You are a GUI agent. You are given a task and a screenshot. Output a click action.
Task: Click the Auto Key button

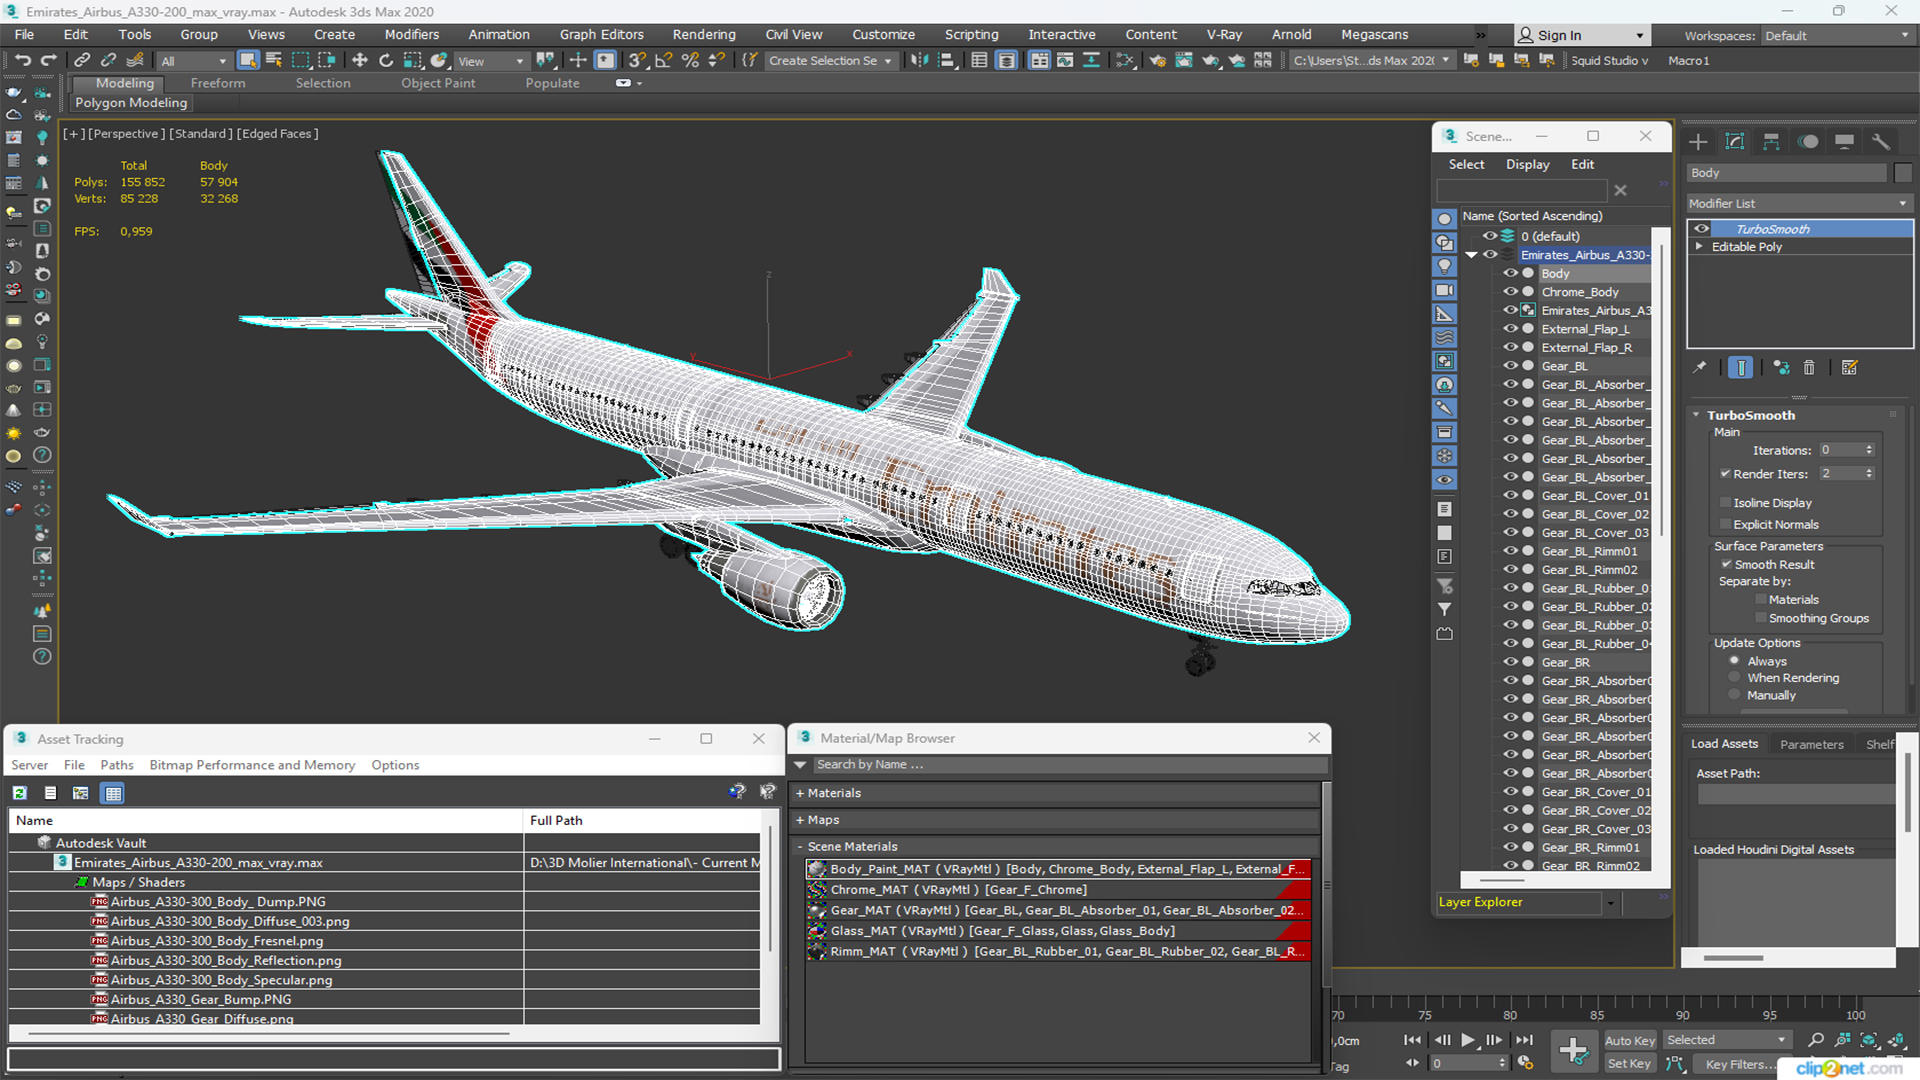point(1629,1041)
